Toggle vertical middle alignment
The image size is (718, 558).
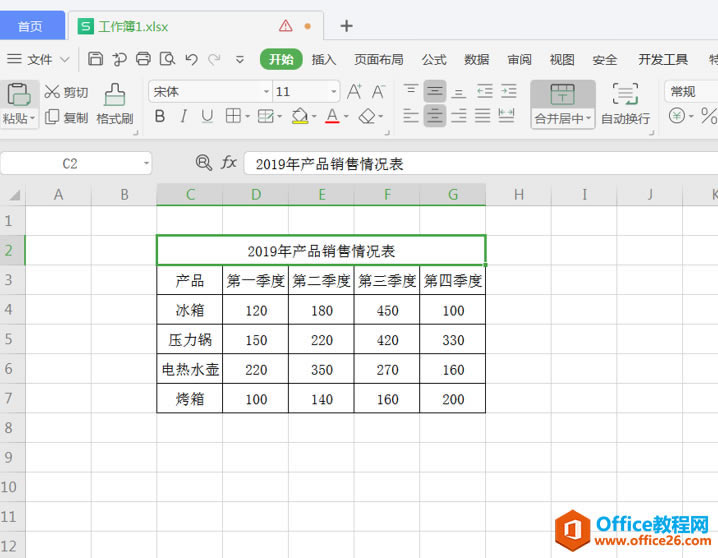pos(435,91)
